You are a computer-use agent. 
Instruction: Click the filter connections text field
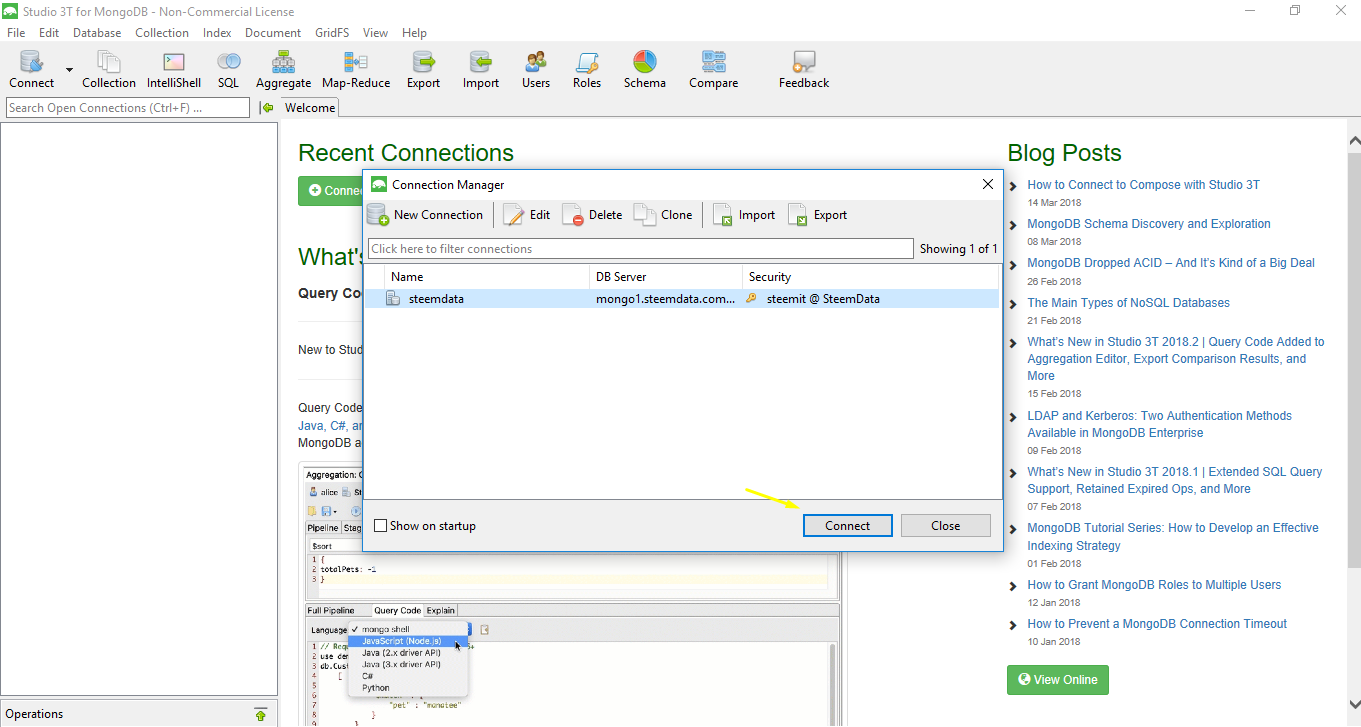(x=641, y=248)
